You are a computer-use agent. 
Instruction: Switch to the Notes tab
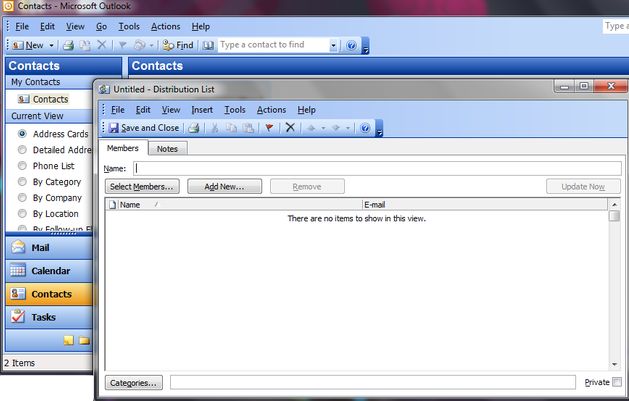coord(167,149)
